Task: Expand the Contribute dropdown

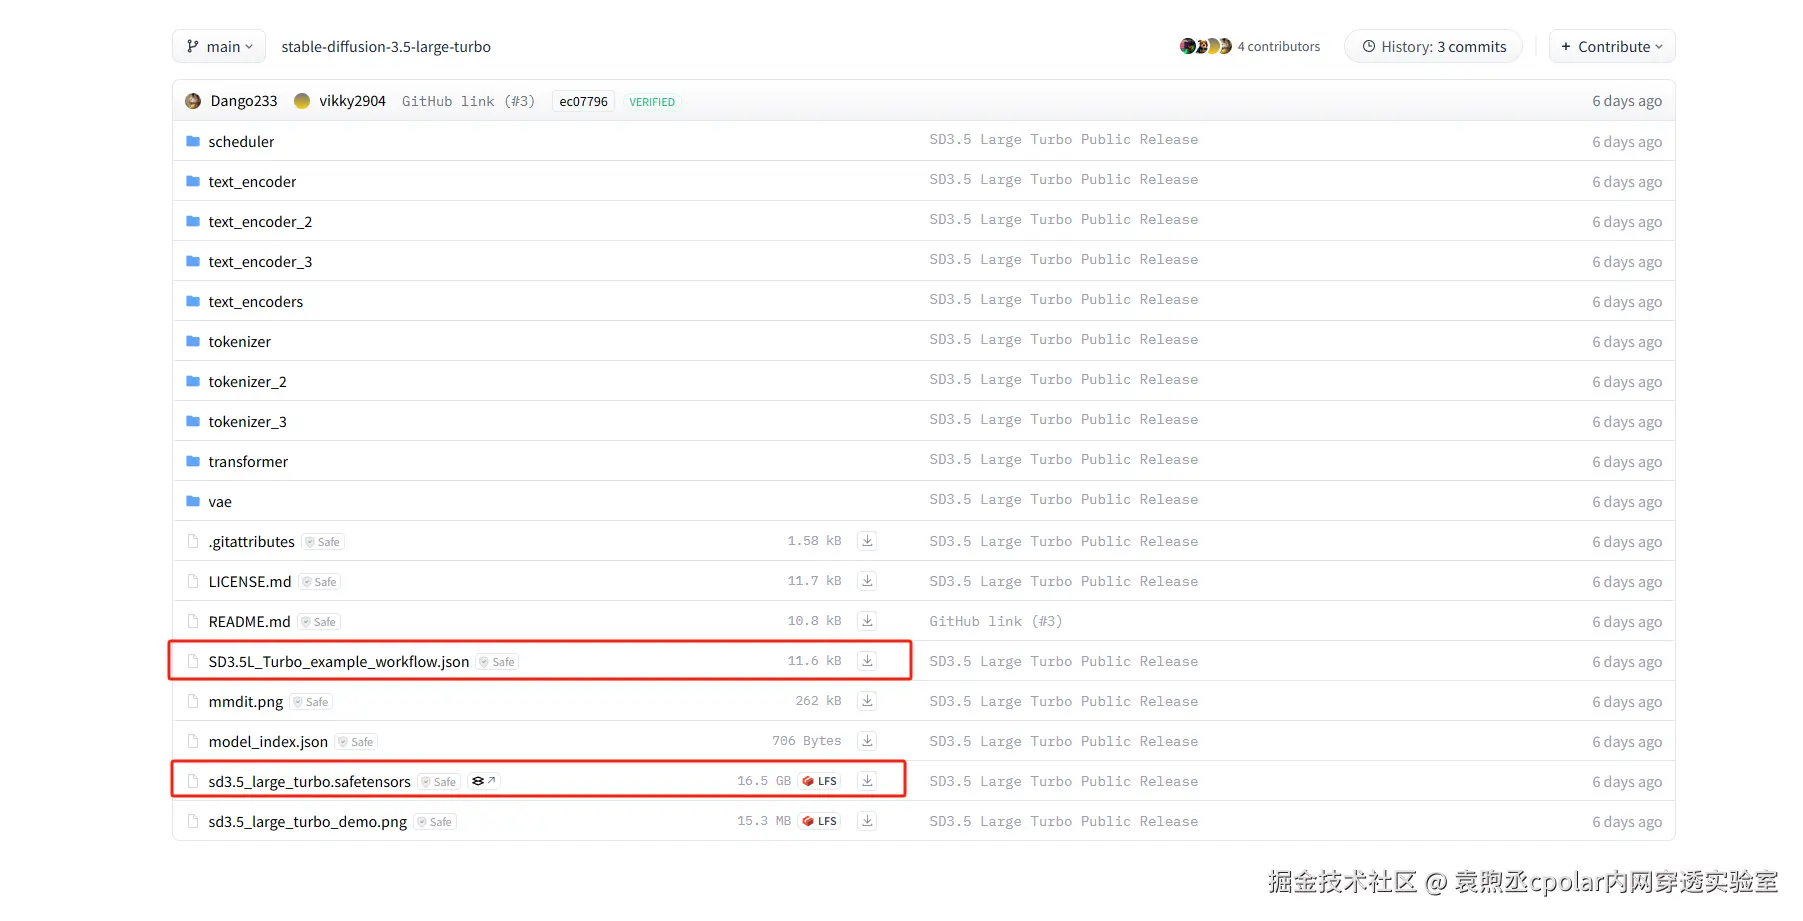Action: tap(1612, 46)
